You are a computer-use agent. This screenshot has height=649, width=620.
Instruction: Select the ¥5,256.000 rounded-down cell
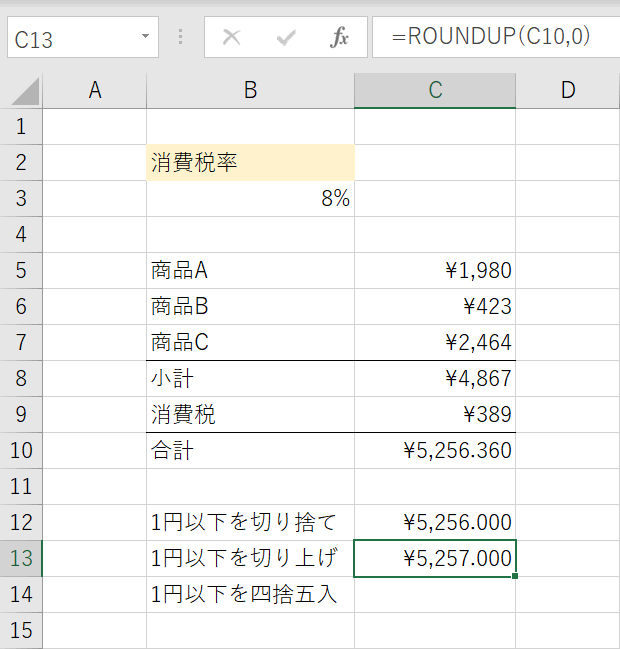pos(435,523)
